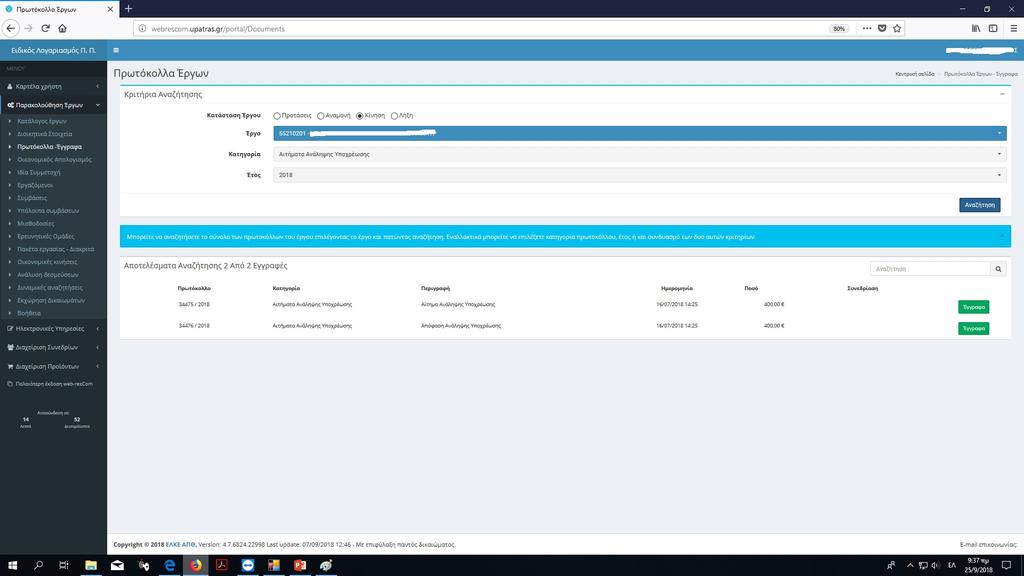Viewport: 1024px width, 576px height.
Task: Open the Mail app on the taskbar
Action: point(117,565)
